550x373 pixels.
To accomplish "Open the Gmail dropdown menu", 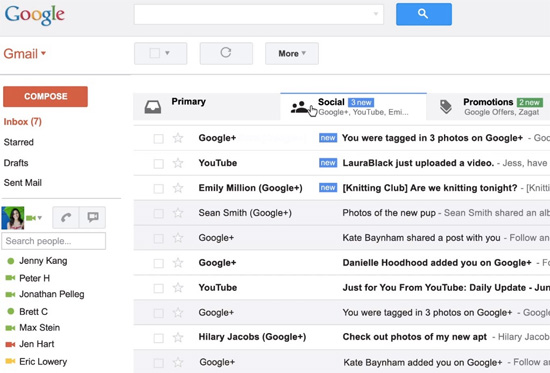I will pyautogui.click(x=25, y=54).
